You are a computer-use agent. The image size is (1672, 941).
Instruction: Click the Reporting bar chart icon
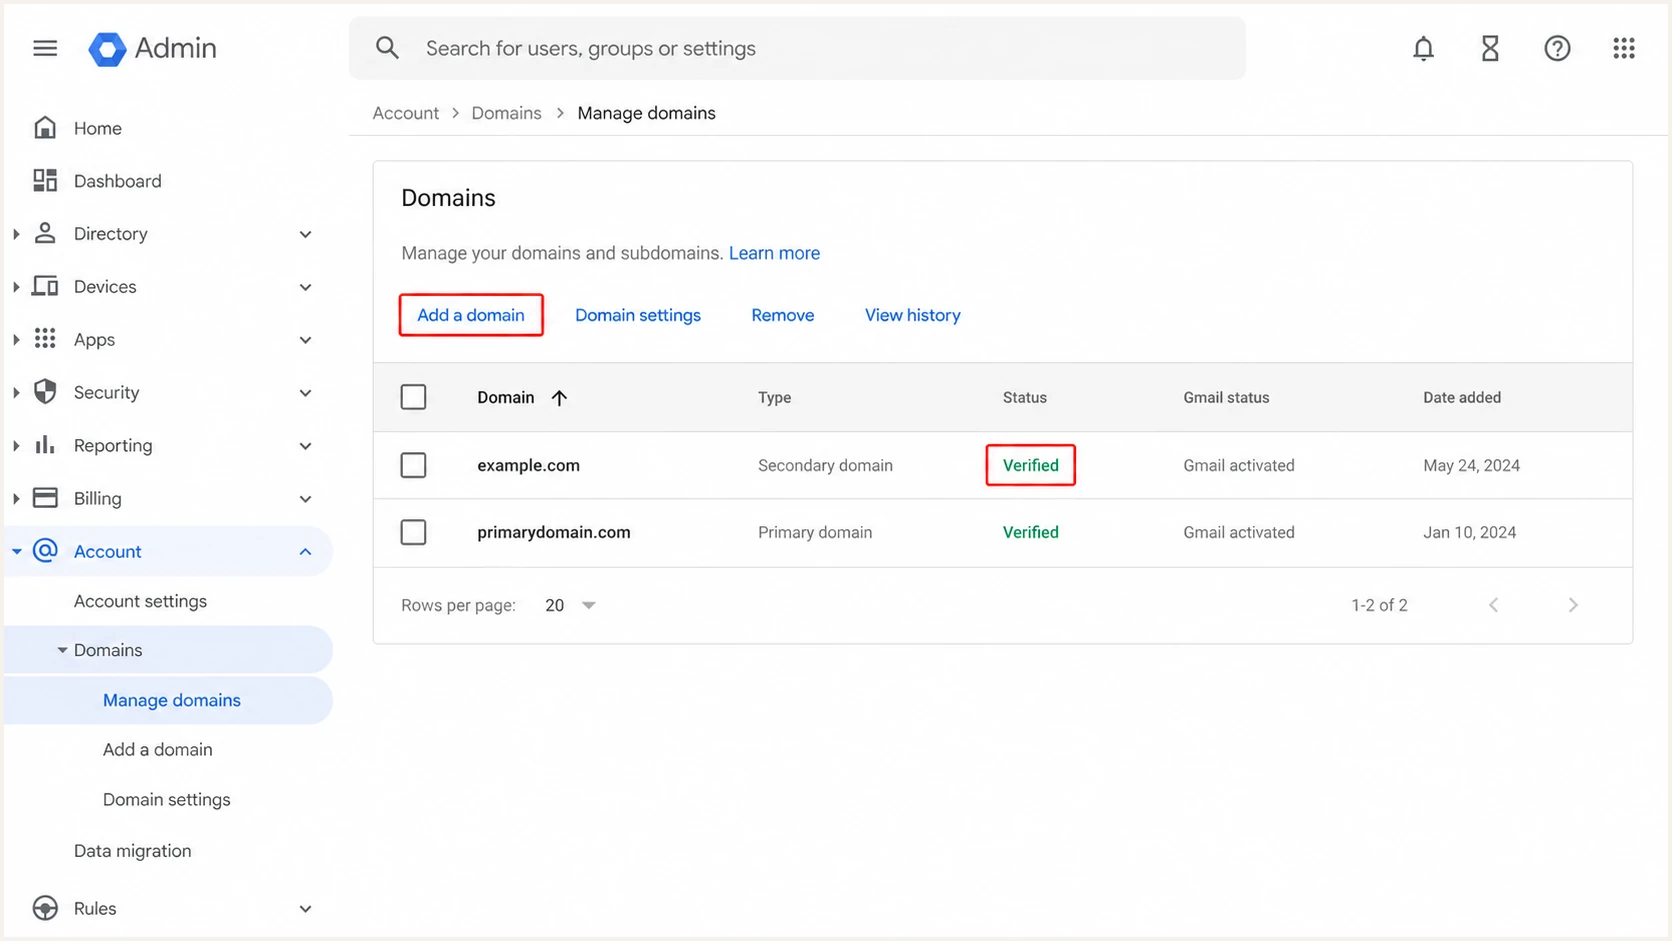click(45, 445)
